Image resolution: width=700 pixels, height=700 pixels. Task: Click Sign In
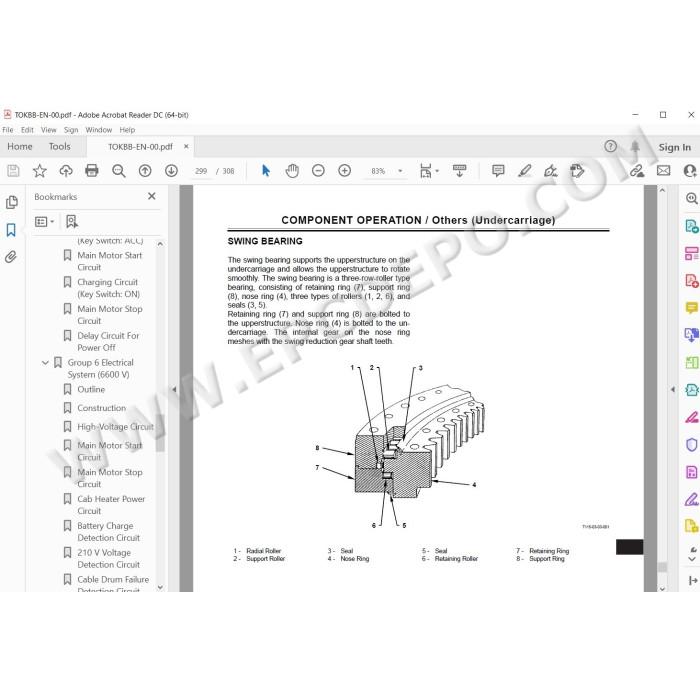(x=675, y=147)
